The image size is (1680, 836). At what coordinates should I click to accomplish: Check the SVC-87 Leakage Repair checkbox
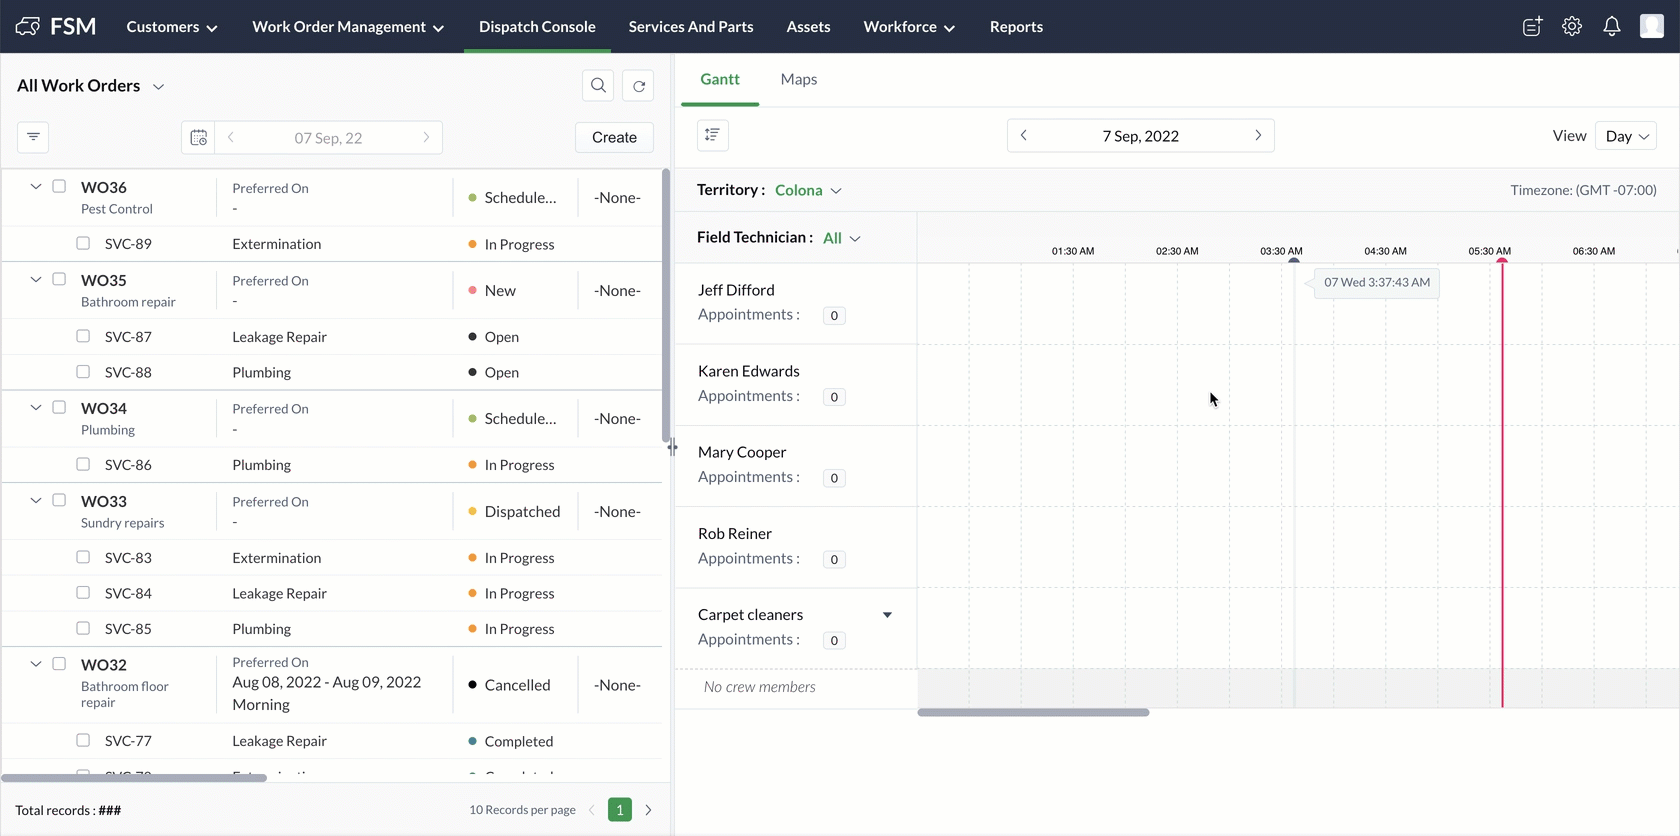tap(83, 336)
